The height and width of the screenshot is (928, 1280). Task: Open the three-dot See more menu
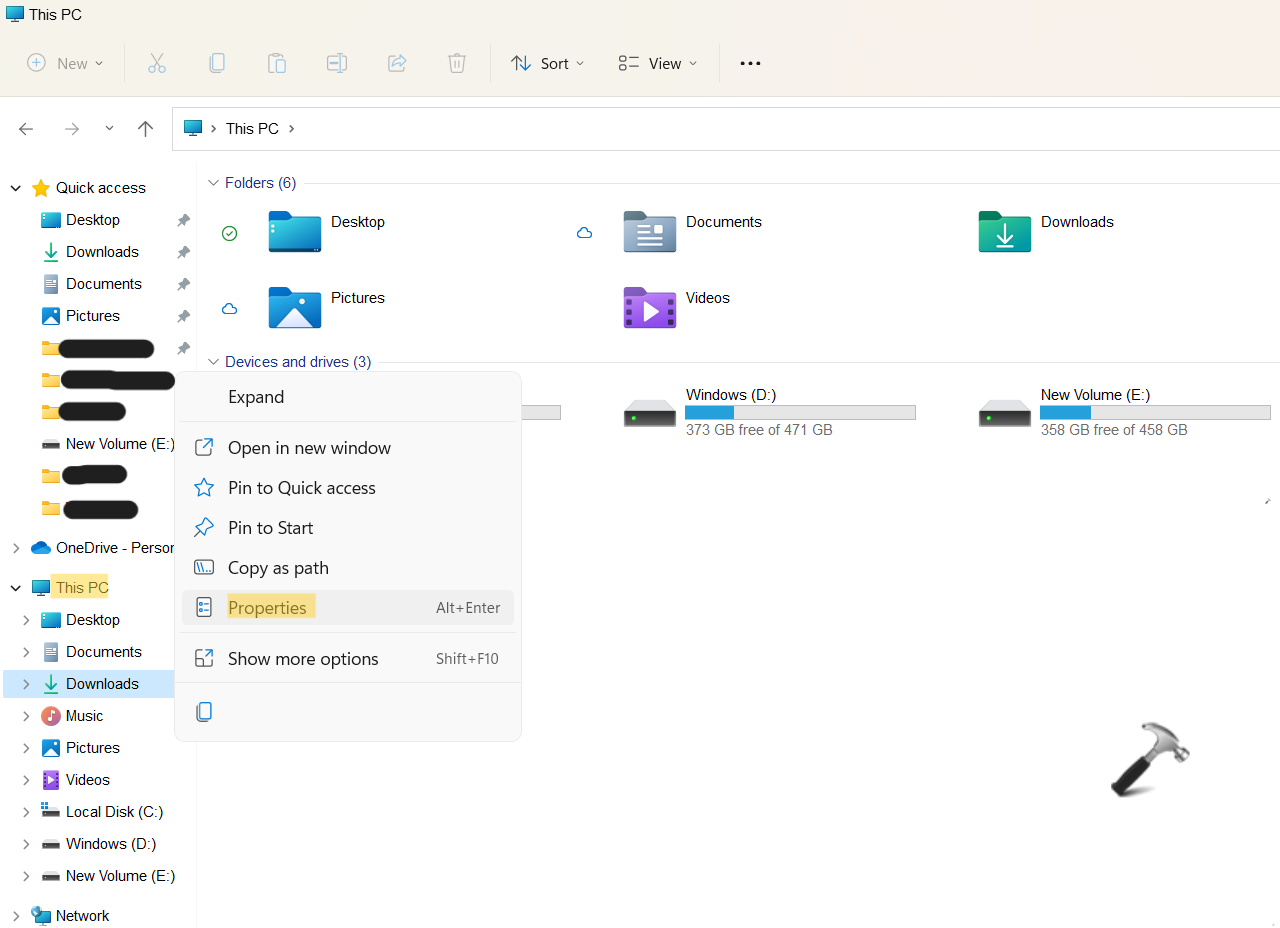750,63
